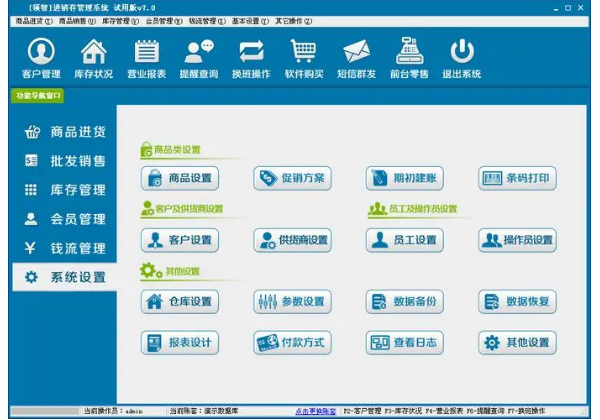This screenshot has height=420, width=600.
Task: Open 操作员设置 button
Action: 517,240
